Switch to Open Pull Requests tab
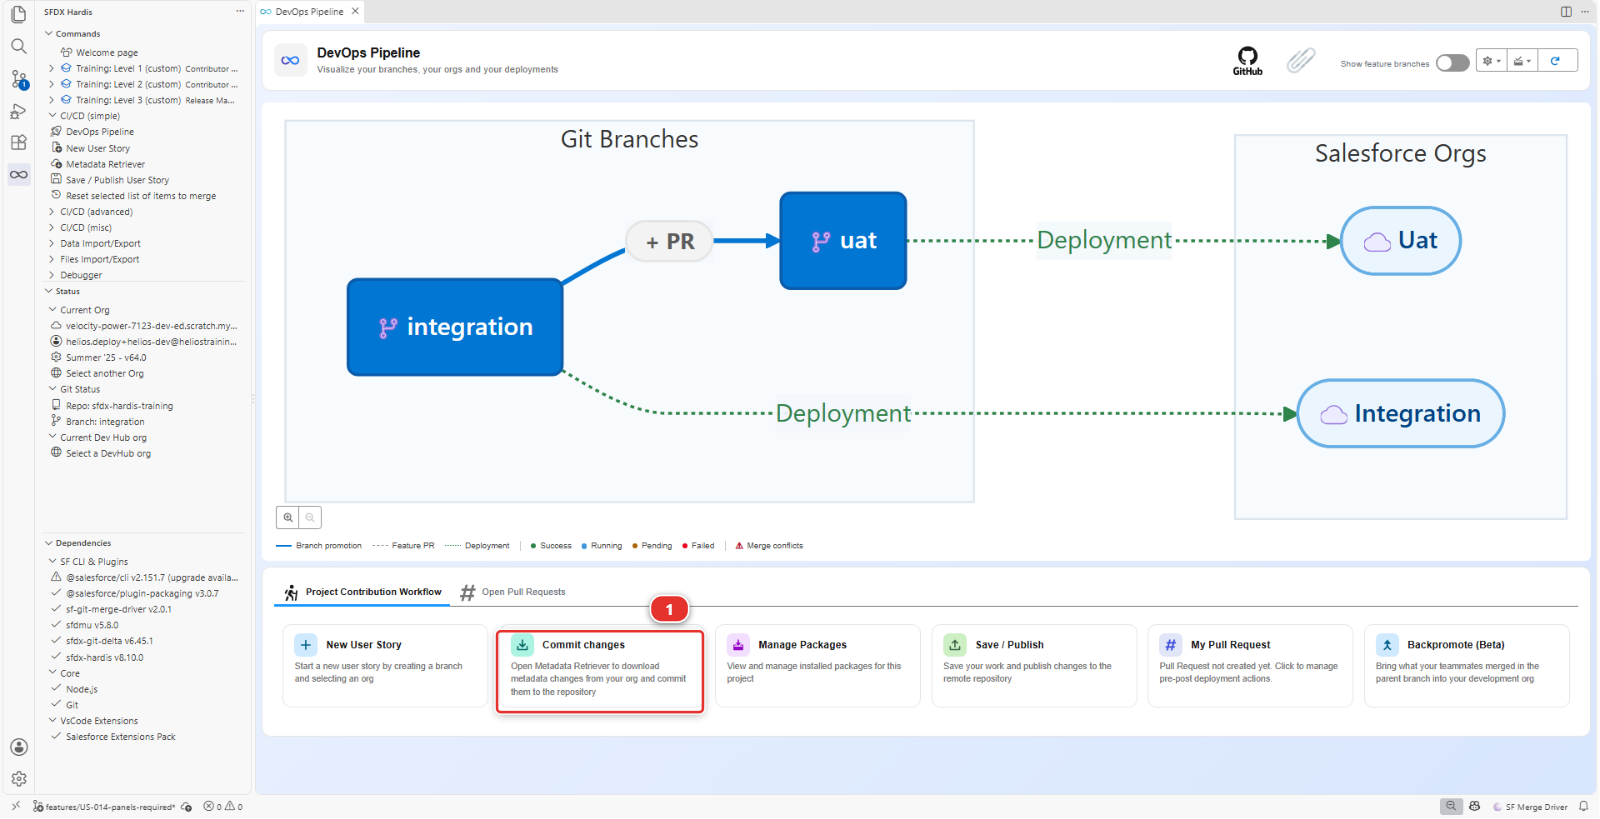Image resolution: width=1600 pixels, height=819 pixels. [x=512, y=592]
